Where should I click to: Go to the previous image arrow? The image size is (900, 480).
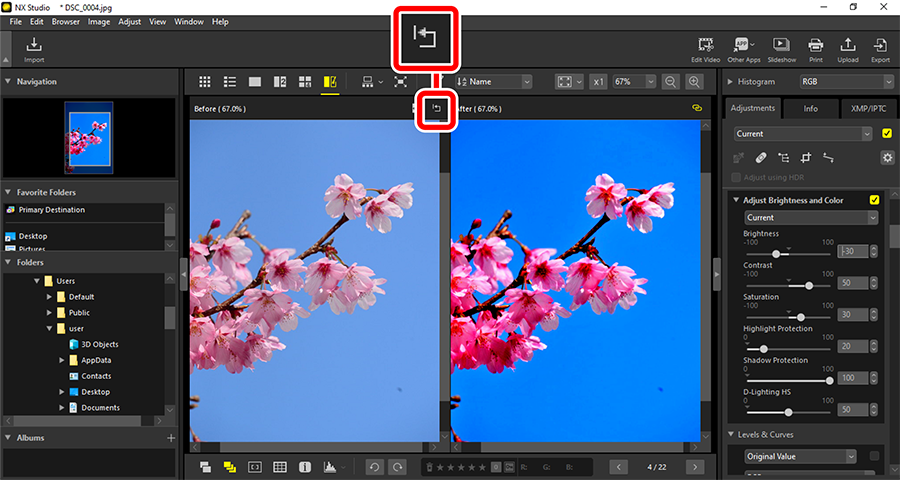pyautogui.click(x=618, y=467)
